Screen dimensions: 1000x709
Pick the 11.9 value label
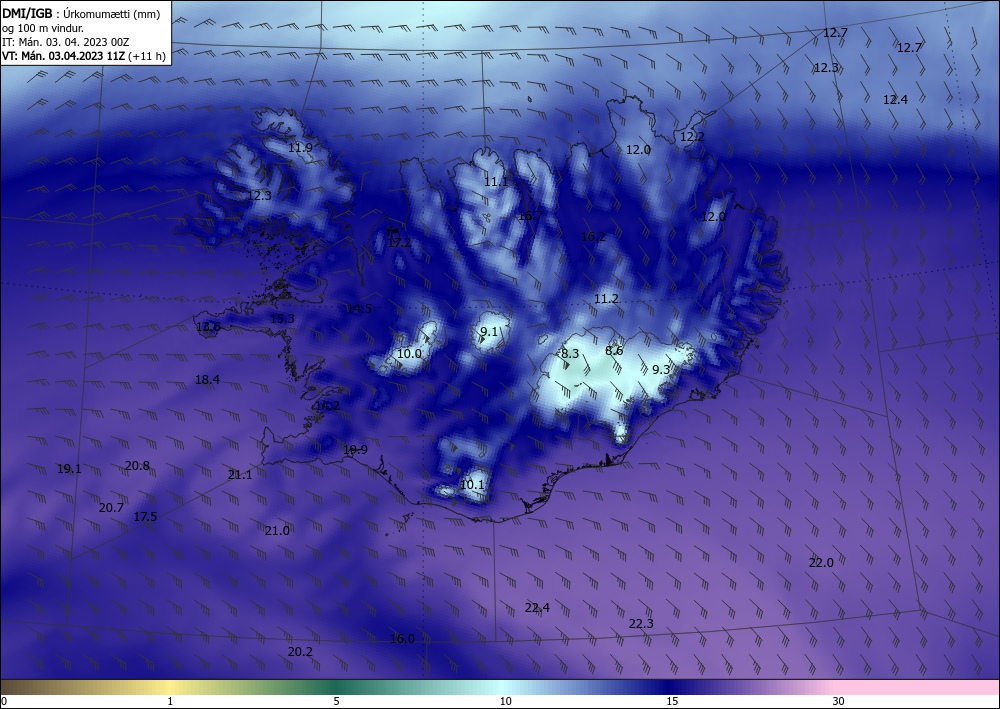tap(300, 147)
